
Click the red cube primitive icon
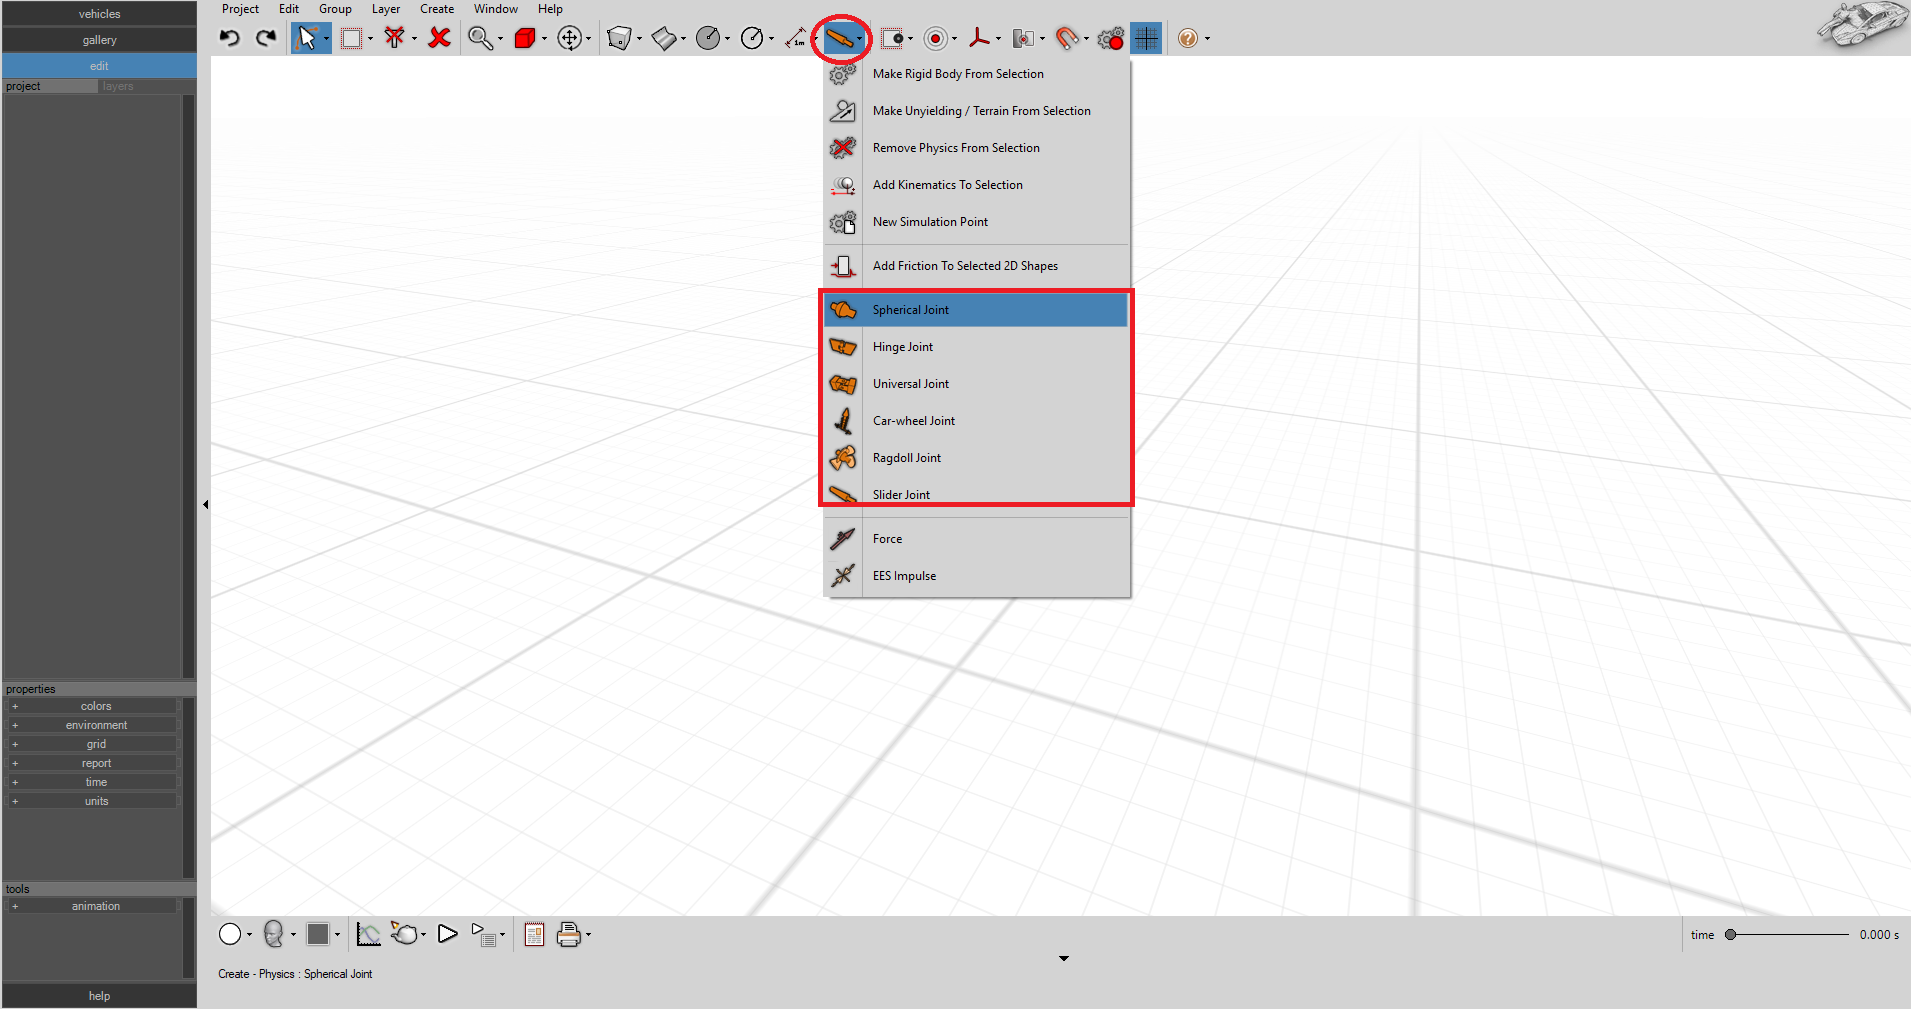tap(525, 38)
